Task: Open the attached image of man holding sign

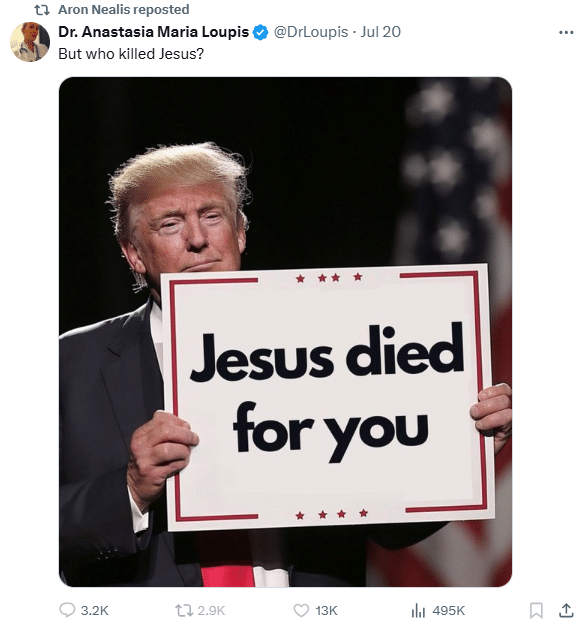Action: [285, 332]
